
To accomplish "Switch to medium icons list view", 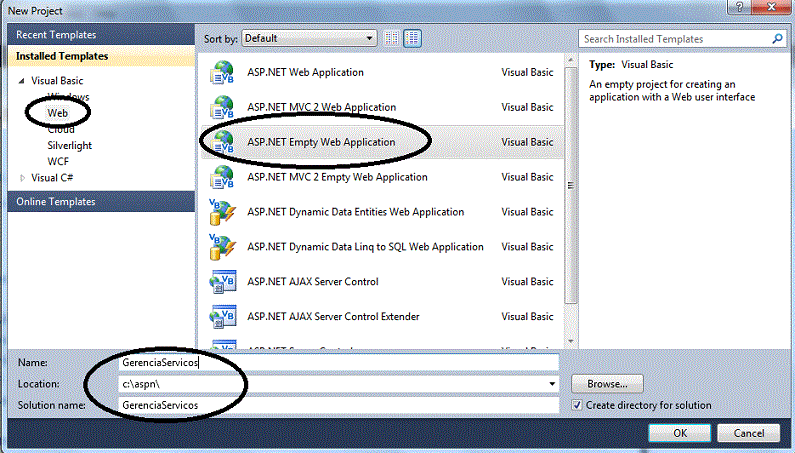I will (x=412, y=39).
